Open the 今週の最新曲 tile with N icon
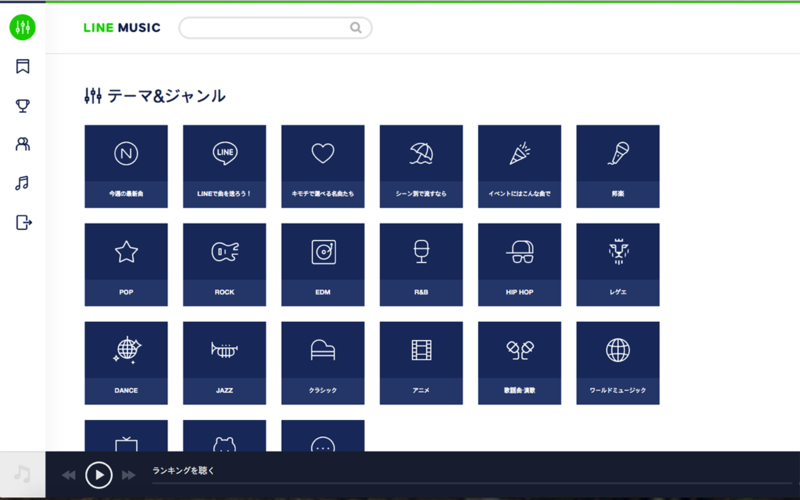The width and height of the screenshot is (800, 500). click(x=126, y=166)
